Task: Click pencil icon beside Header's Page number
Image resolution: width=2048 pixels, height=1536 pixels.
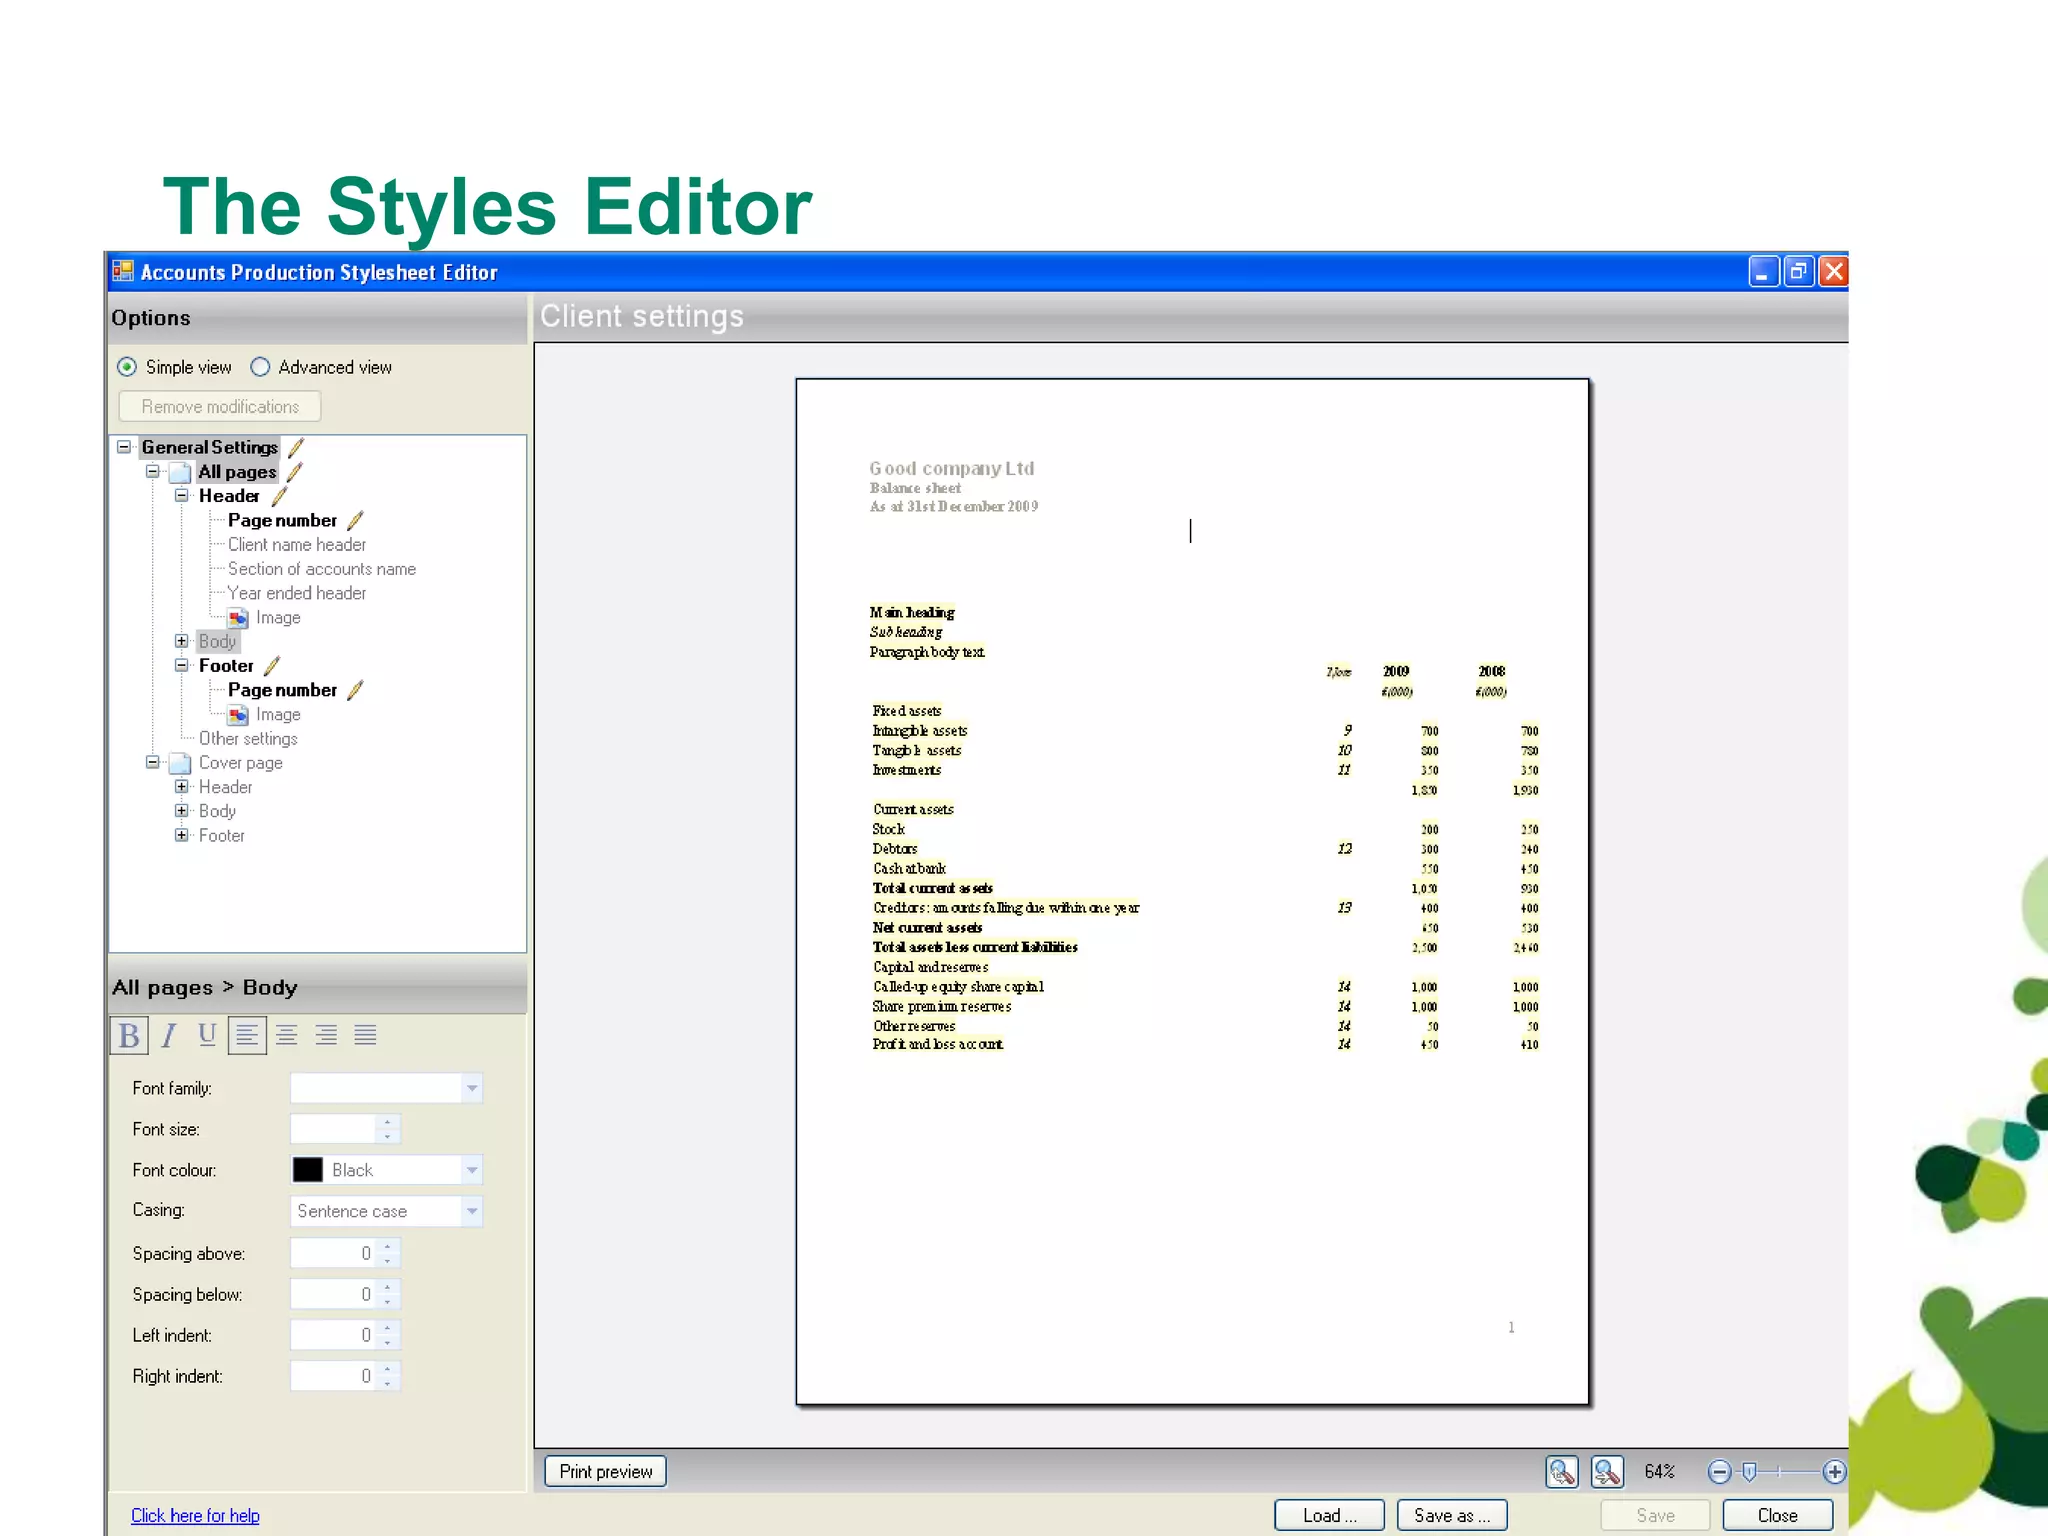Action: coord(355,520)
